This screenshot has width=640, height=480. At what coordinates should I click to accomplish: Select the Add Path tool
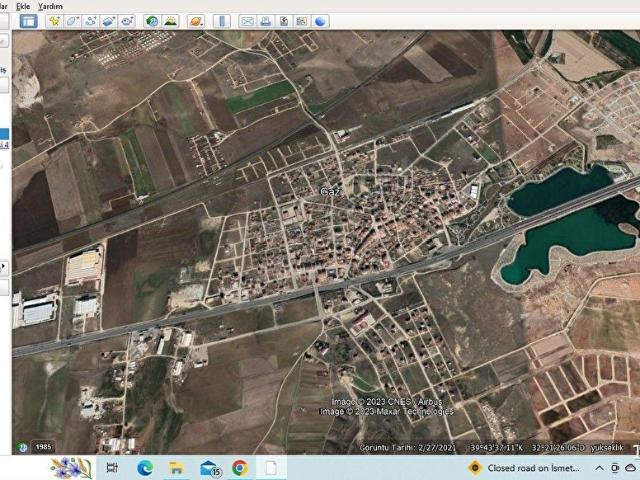tap(91, 21)
